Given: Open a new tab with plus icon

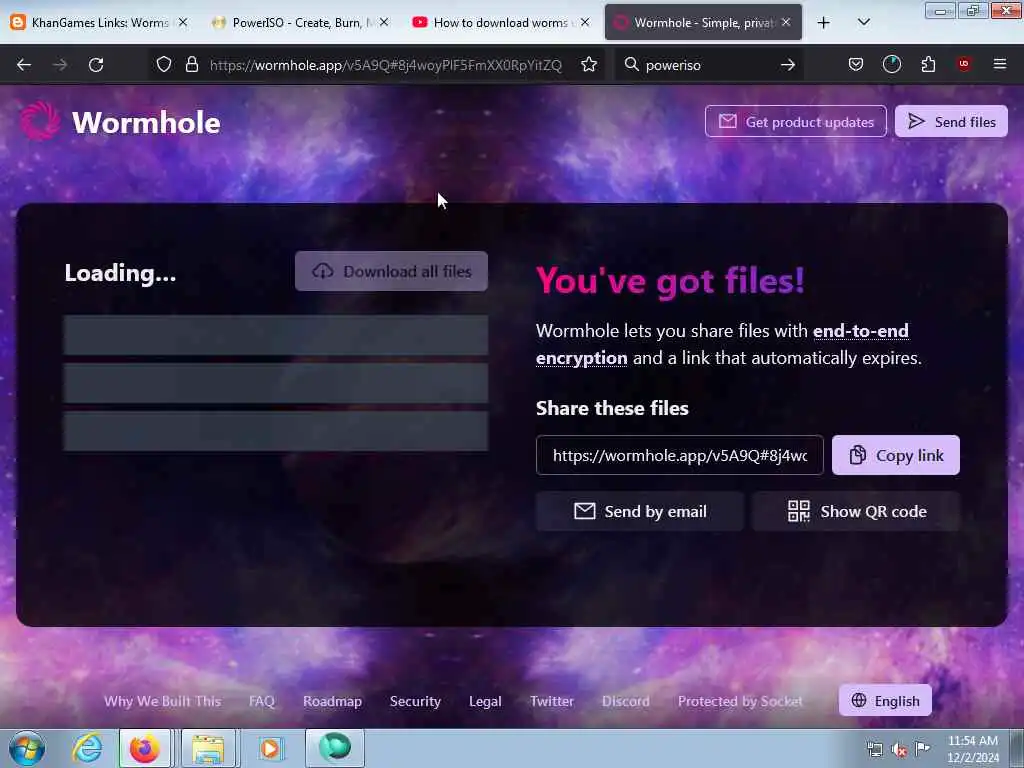Looking at the screenshot, I should [x=824, y=23].
